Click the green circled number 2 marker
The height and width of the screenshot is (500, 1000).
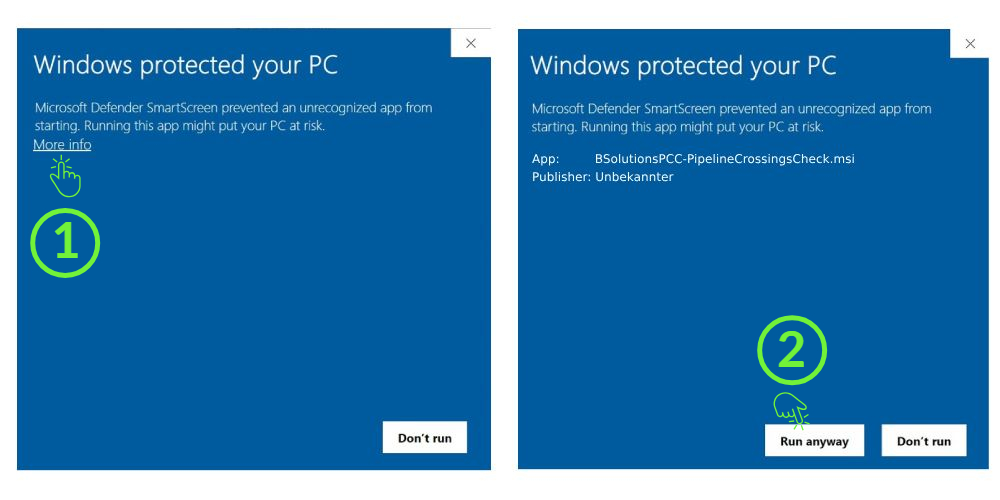tap(792, 351)
